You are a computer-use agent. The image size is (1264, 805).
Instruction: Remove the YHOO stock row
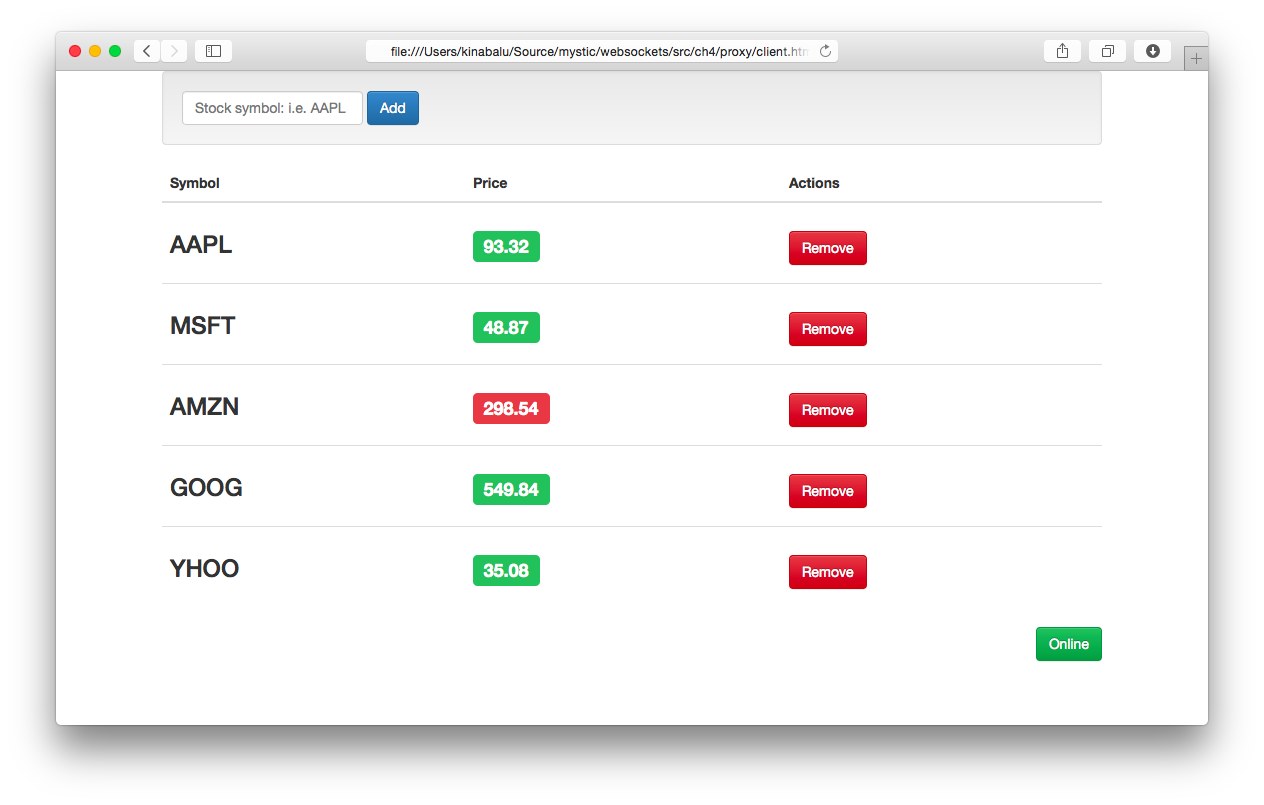(x=827, y=572)
